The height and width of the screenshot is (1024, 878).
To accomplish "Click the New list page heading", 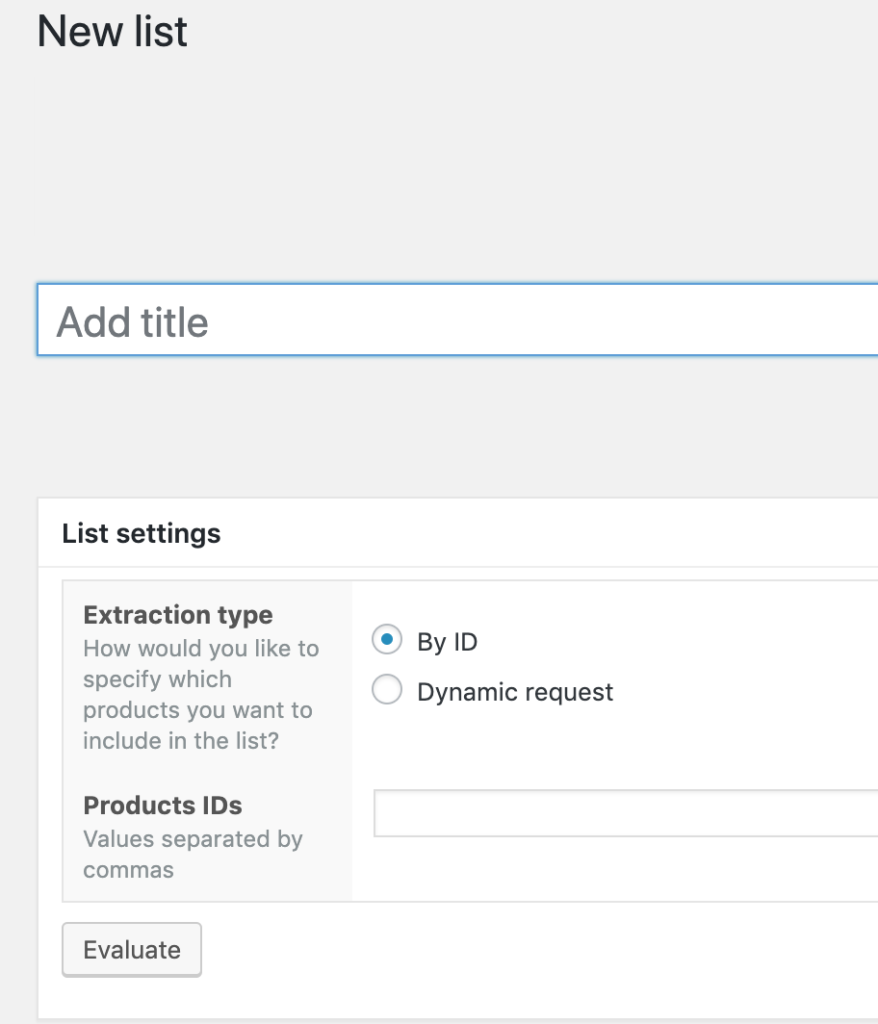I will pos(112,31).
